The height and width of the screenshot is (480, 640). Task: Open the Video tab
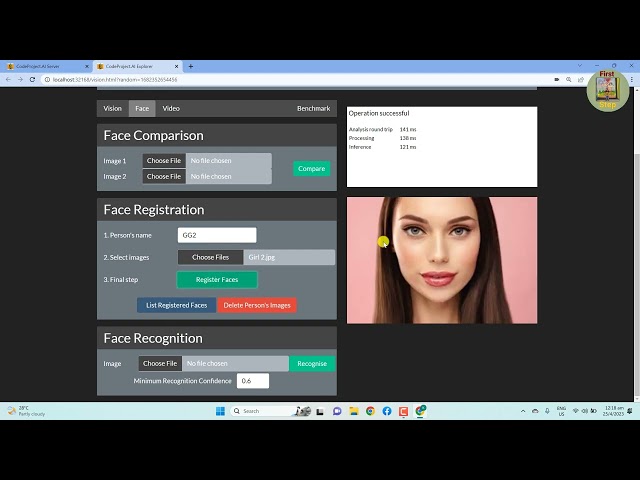[x=171, y=109]
